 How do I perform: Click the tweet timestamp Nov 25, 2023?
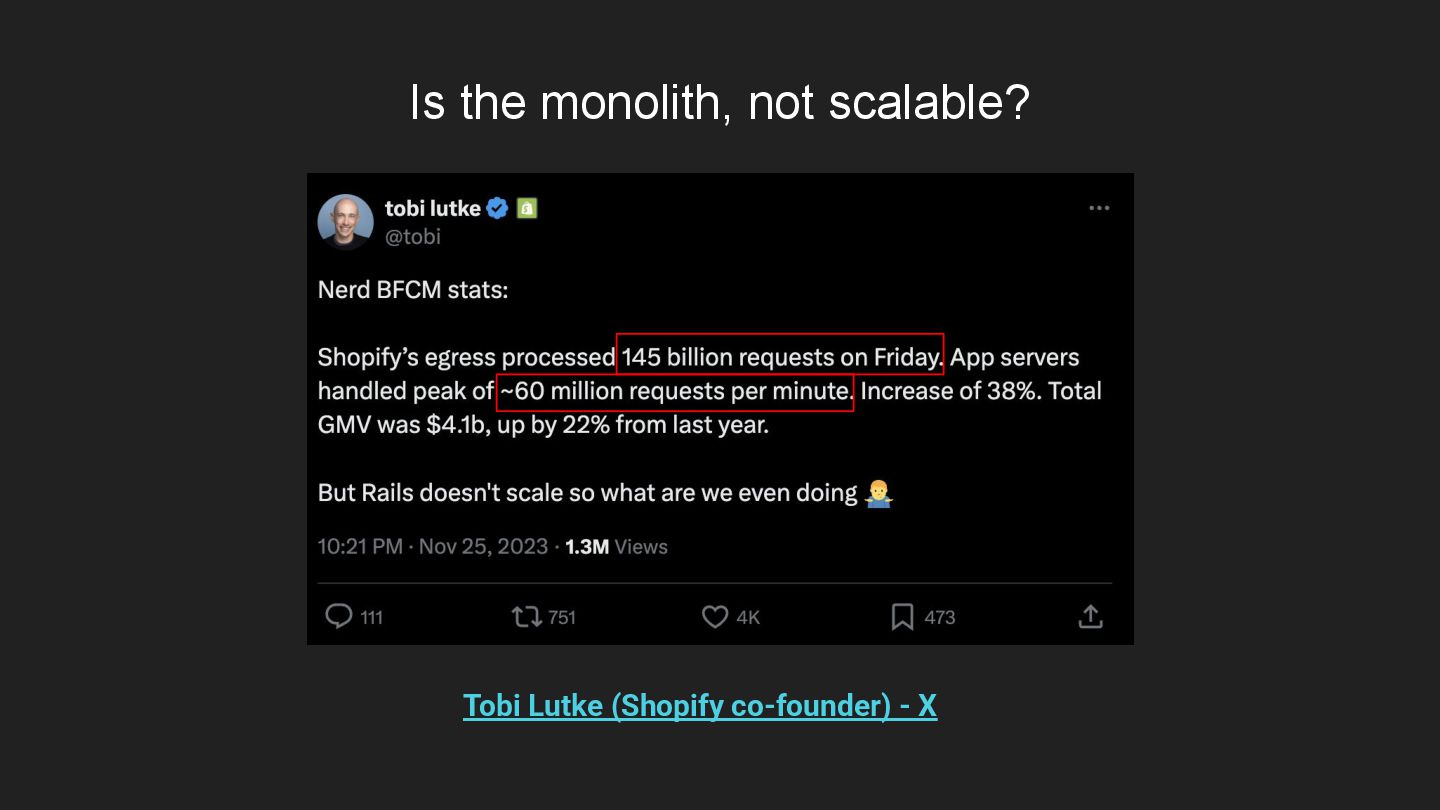(x=483, y=547)
